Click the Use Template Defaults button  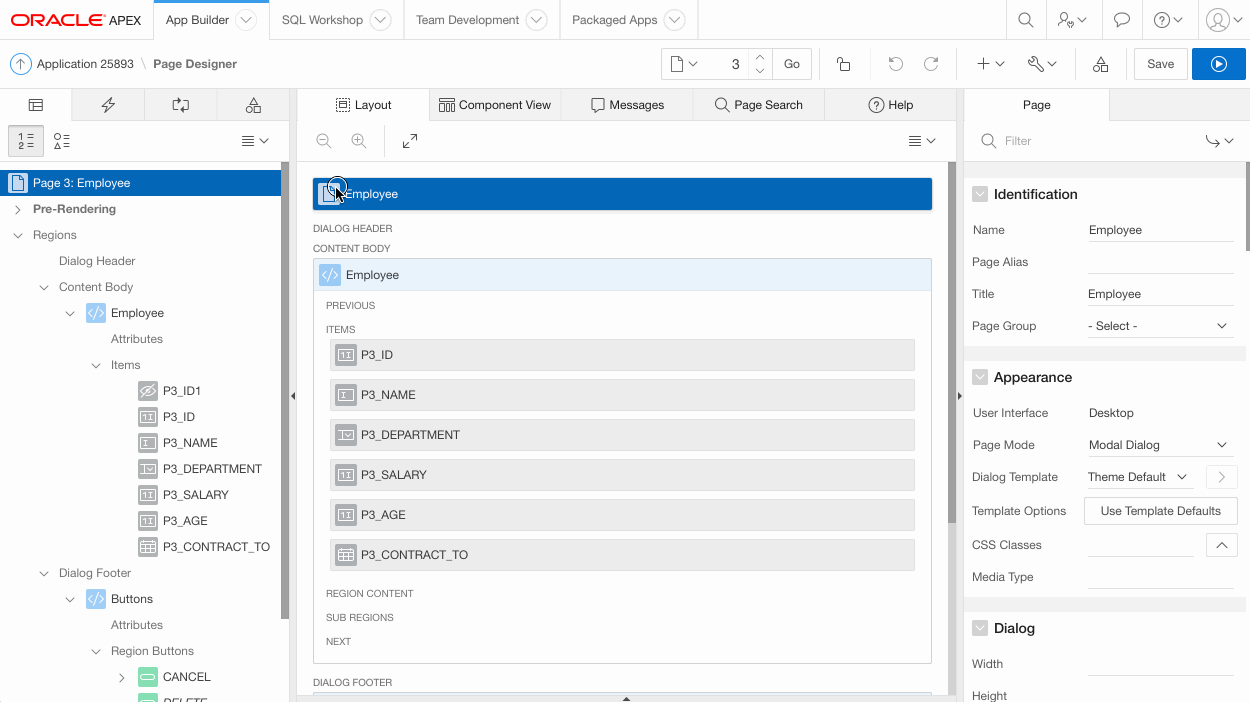point(1160,511)
